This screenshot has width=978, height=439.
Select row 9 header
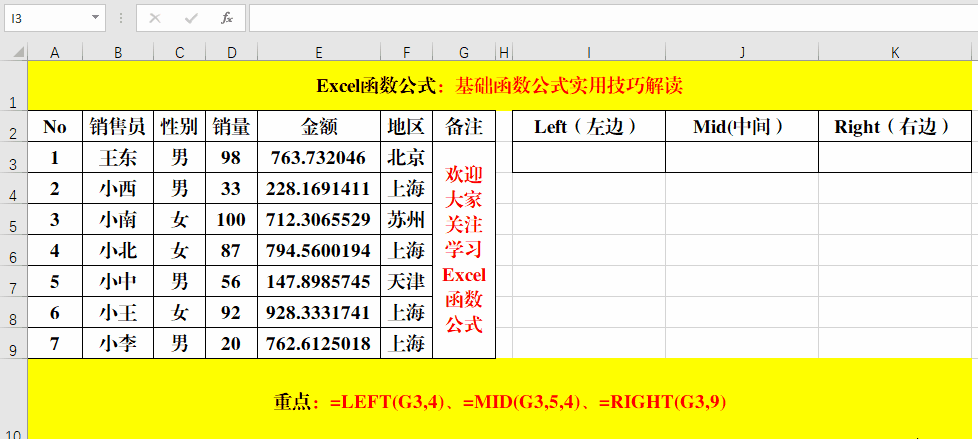(x=14, y=344)
